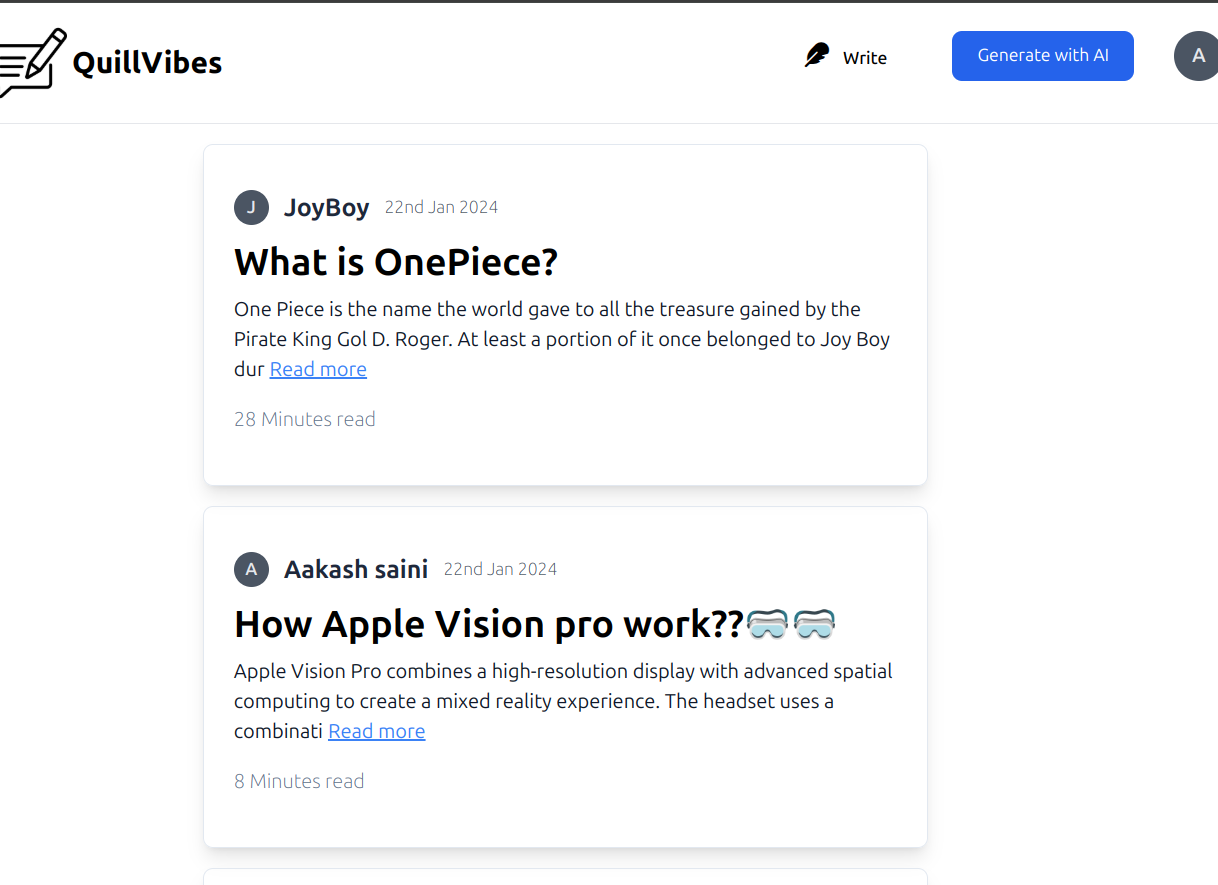Click the JoyBoy author name
The image size is (1218, 885).
coord(326,208)
